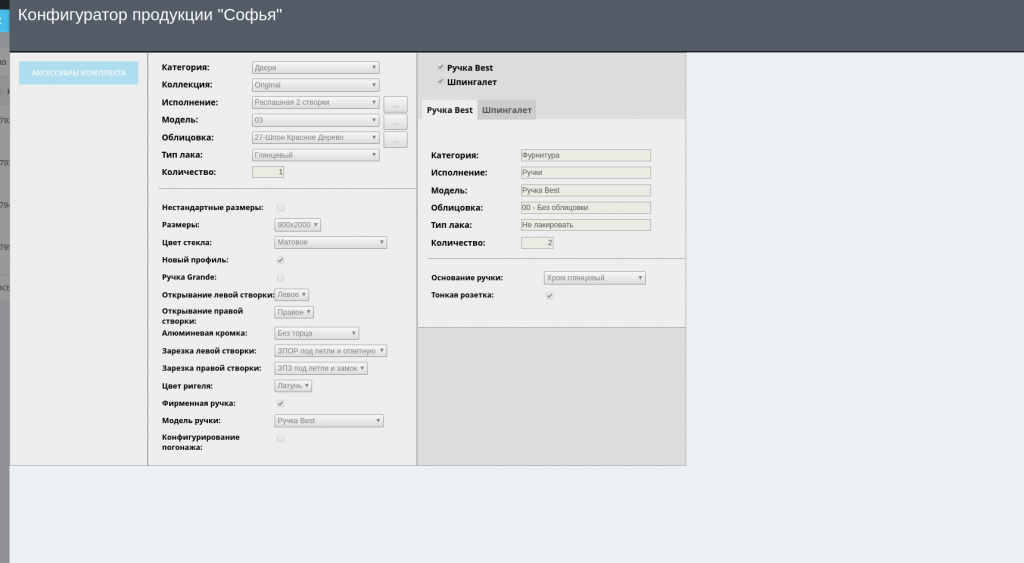
Task: Click the ellipsis button next to Исполнение
Action: (x=395, y=105)
